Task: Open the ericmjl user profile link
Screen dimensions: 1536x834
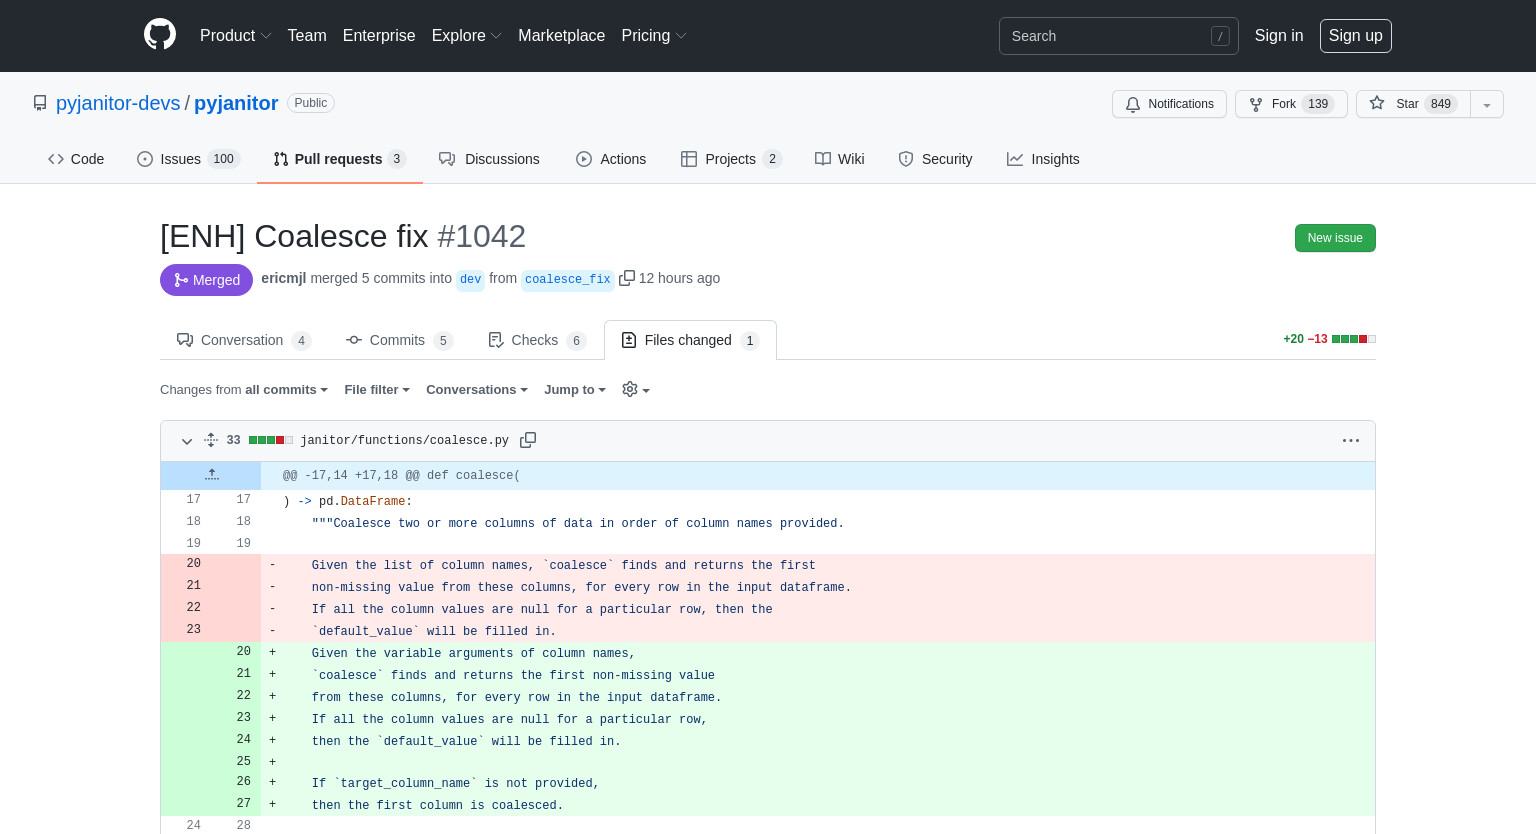Action: tap(283, 278)
